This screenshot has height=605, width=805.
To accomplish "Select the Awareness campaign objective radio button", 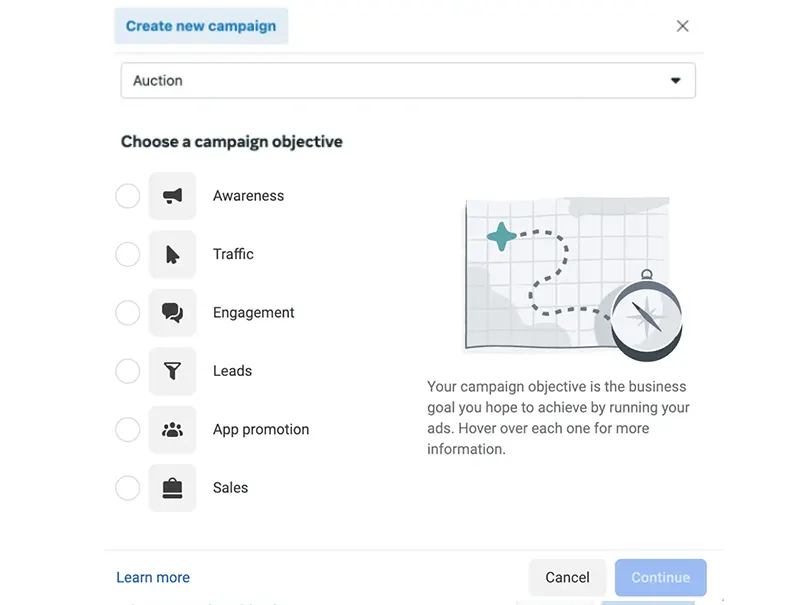I will coord(127,196).
